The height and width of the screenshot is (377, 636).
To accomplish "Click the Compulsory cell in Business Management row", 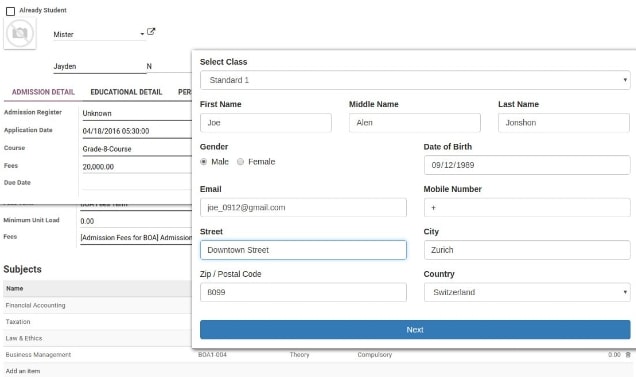I will (x=374, y=355).
